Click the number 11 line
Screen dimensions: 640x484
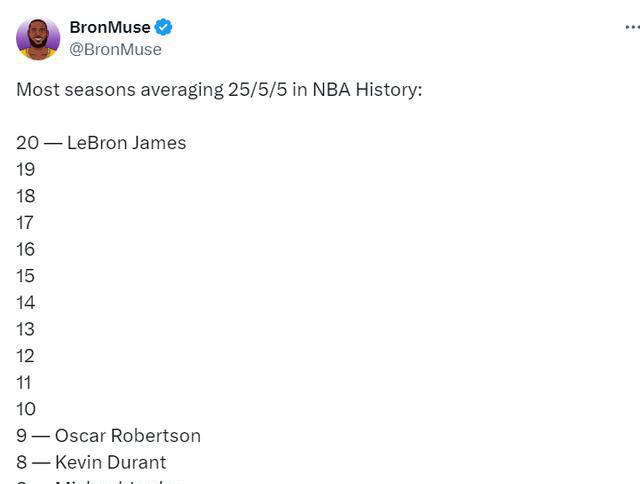(x=25, y=382)
